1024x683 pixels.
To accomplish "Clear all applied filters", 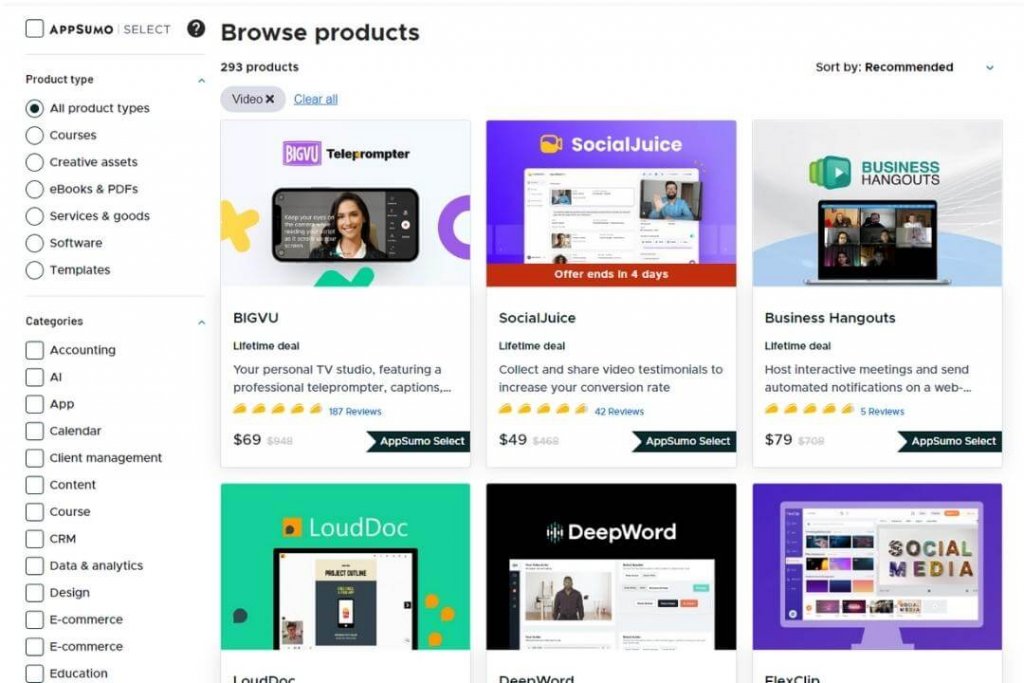I will [x=315, y=99].
